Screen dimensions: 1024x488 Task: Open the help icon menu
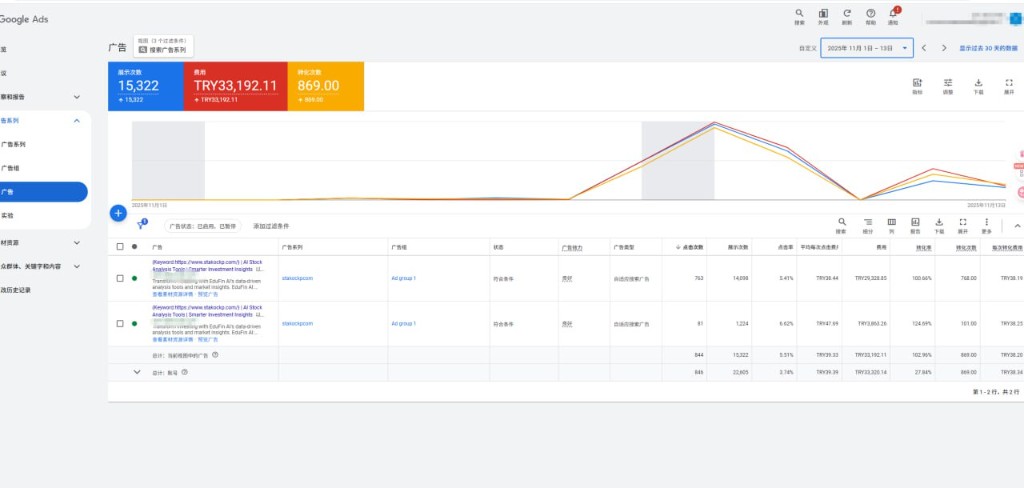(x=870, y=16)
